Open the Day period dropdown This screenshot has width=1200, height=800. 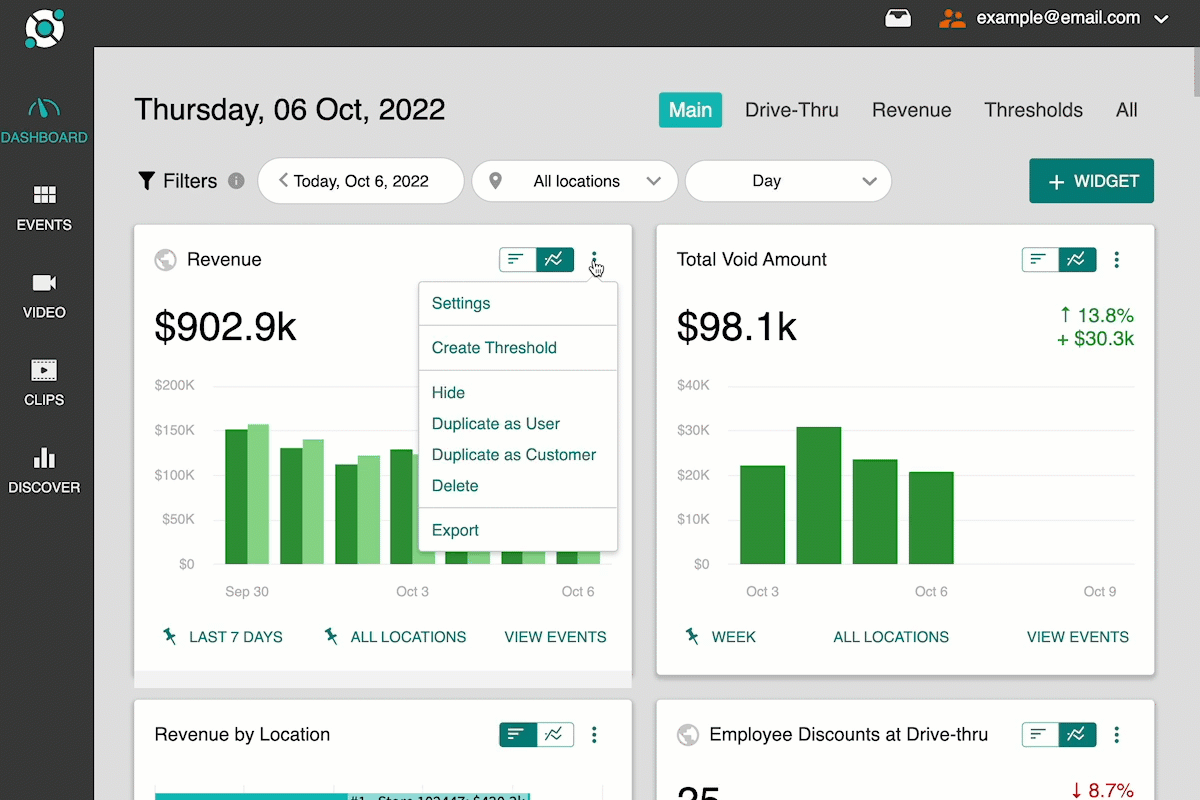point(788,181)
